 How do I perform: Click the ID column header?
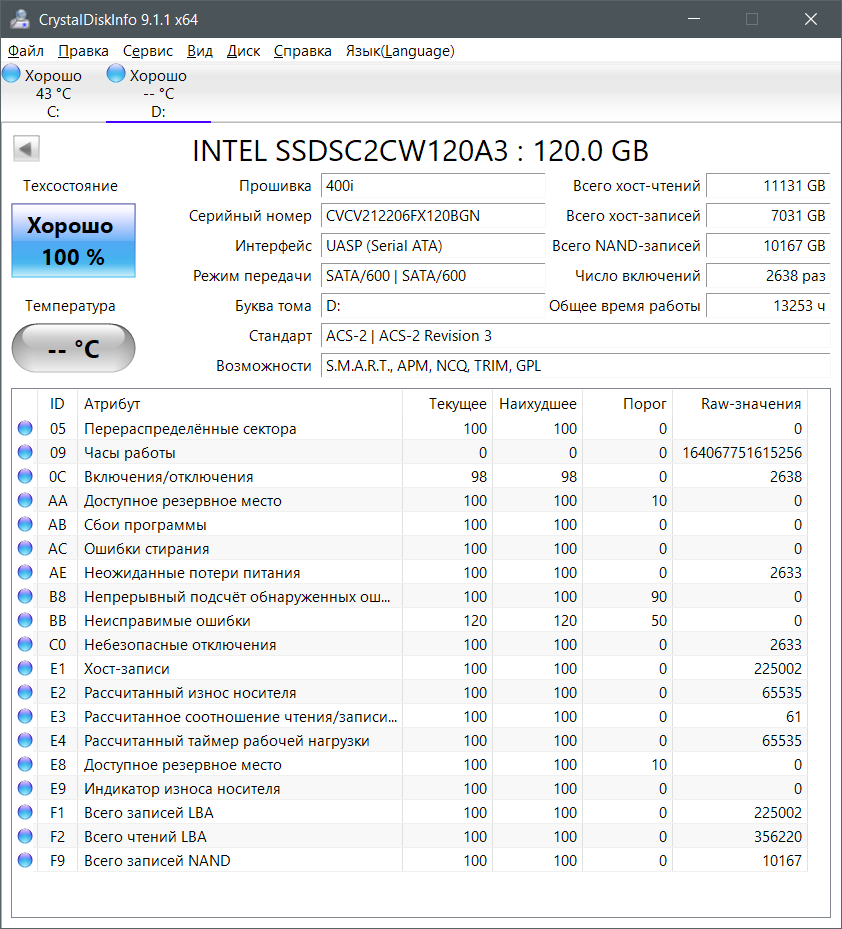tap(57, 404)
